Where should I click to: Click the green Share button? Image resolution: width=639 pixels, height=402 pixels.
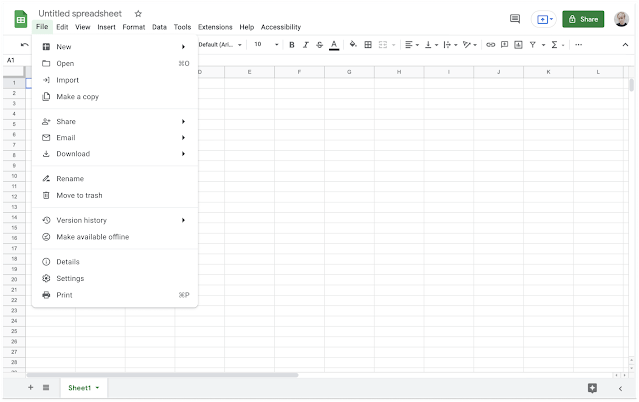(x=584, y=19)
